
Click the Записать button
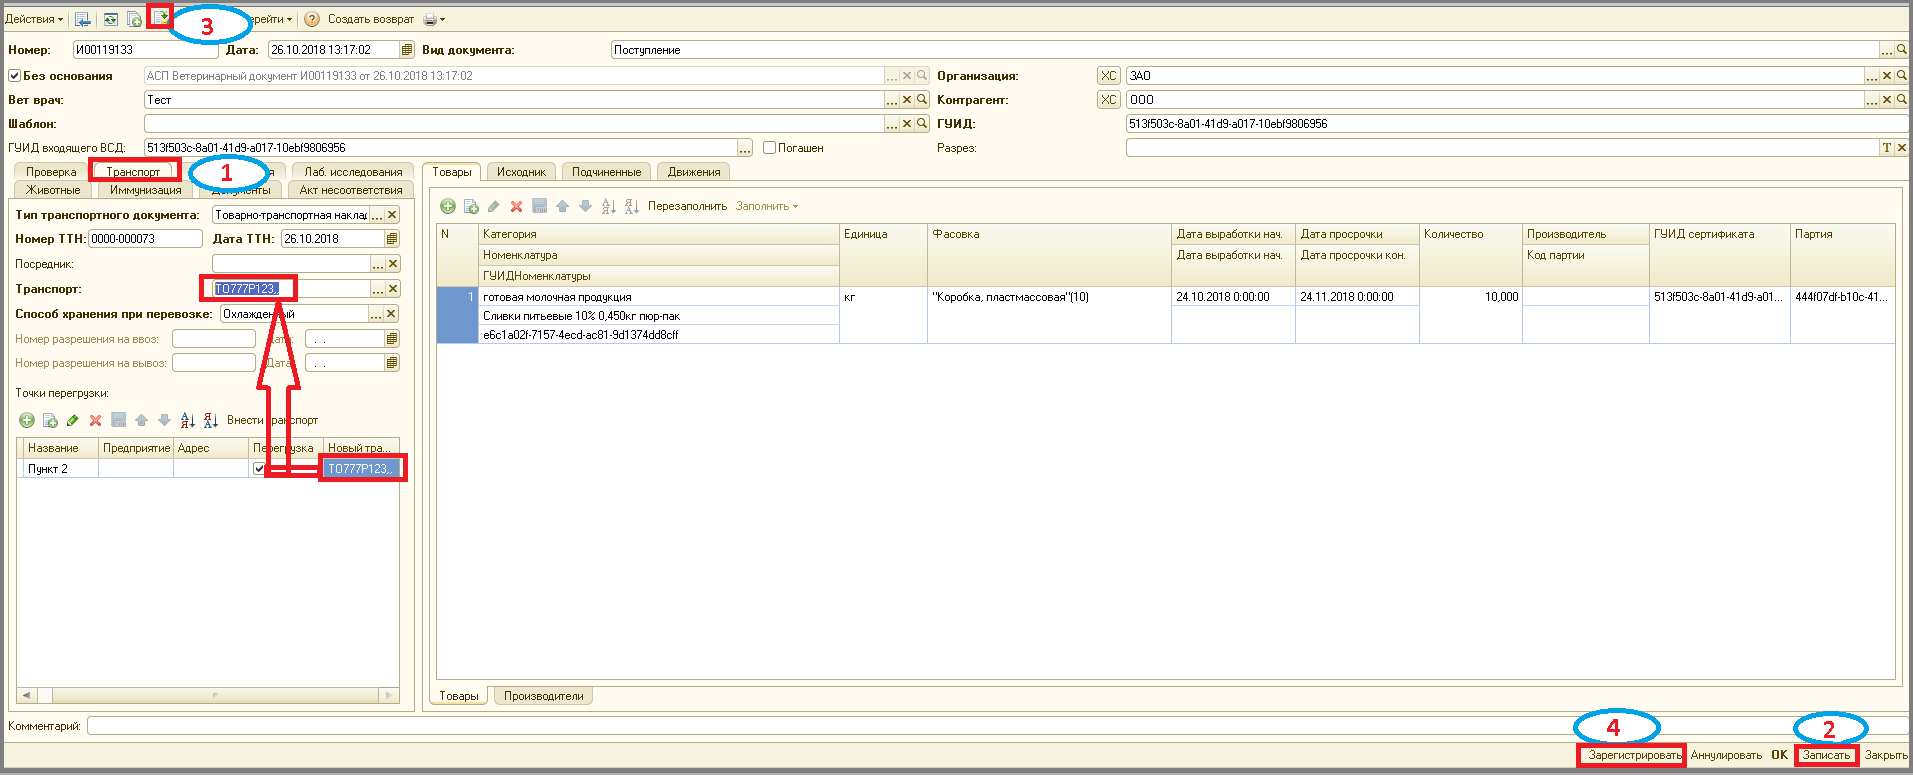tap(1826, 755)
